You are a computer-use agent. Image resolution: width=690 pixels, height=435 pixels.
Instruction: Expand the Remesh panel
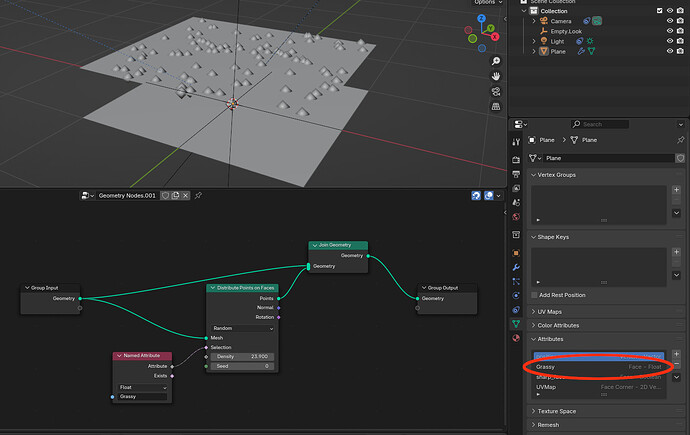(x=533, y=425)
